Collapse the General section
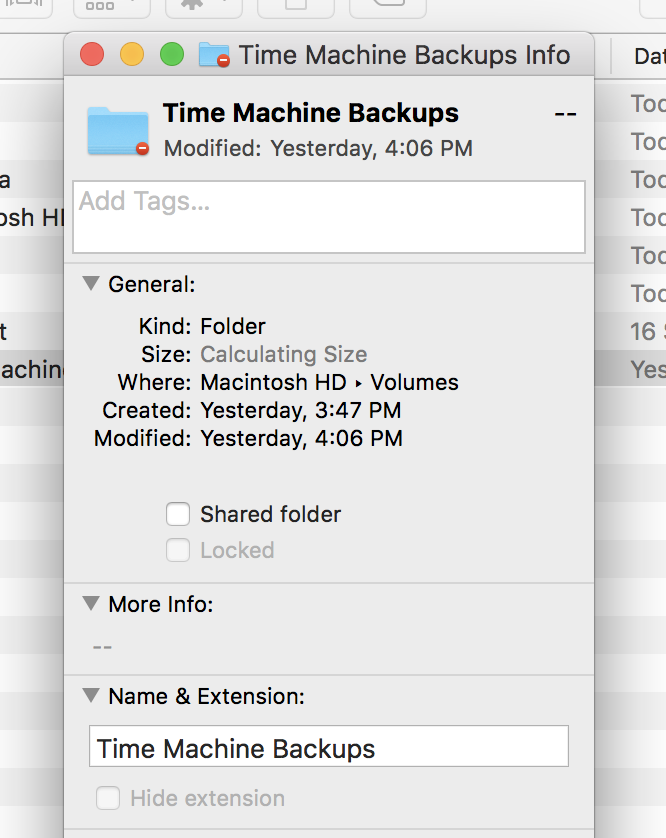 click(91, 283)
